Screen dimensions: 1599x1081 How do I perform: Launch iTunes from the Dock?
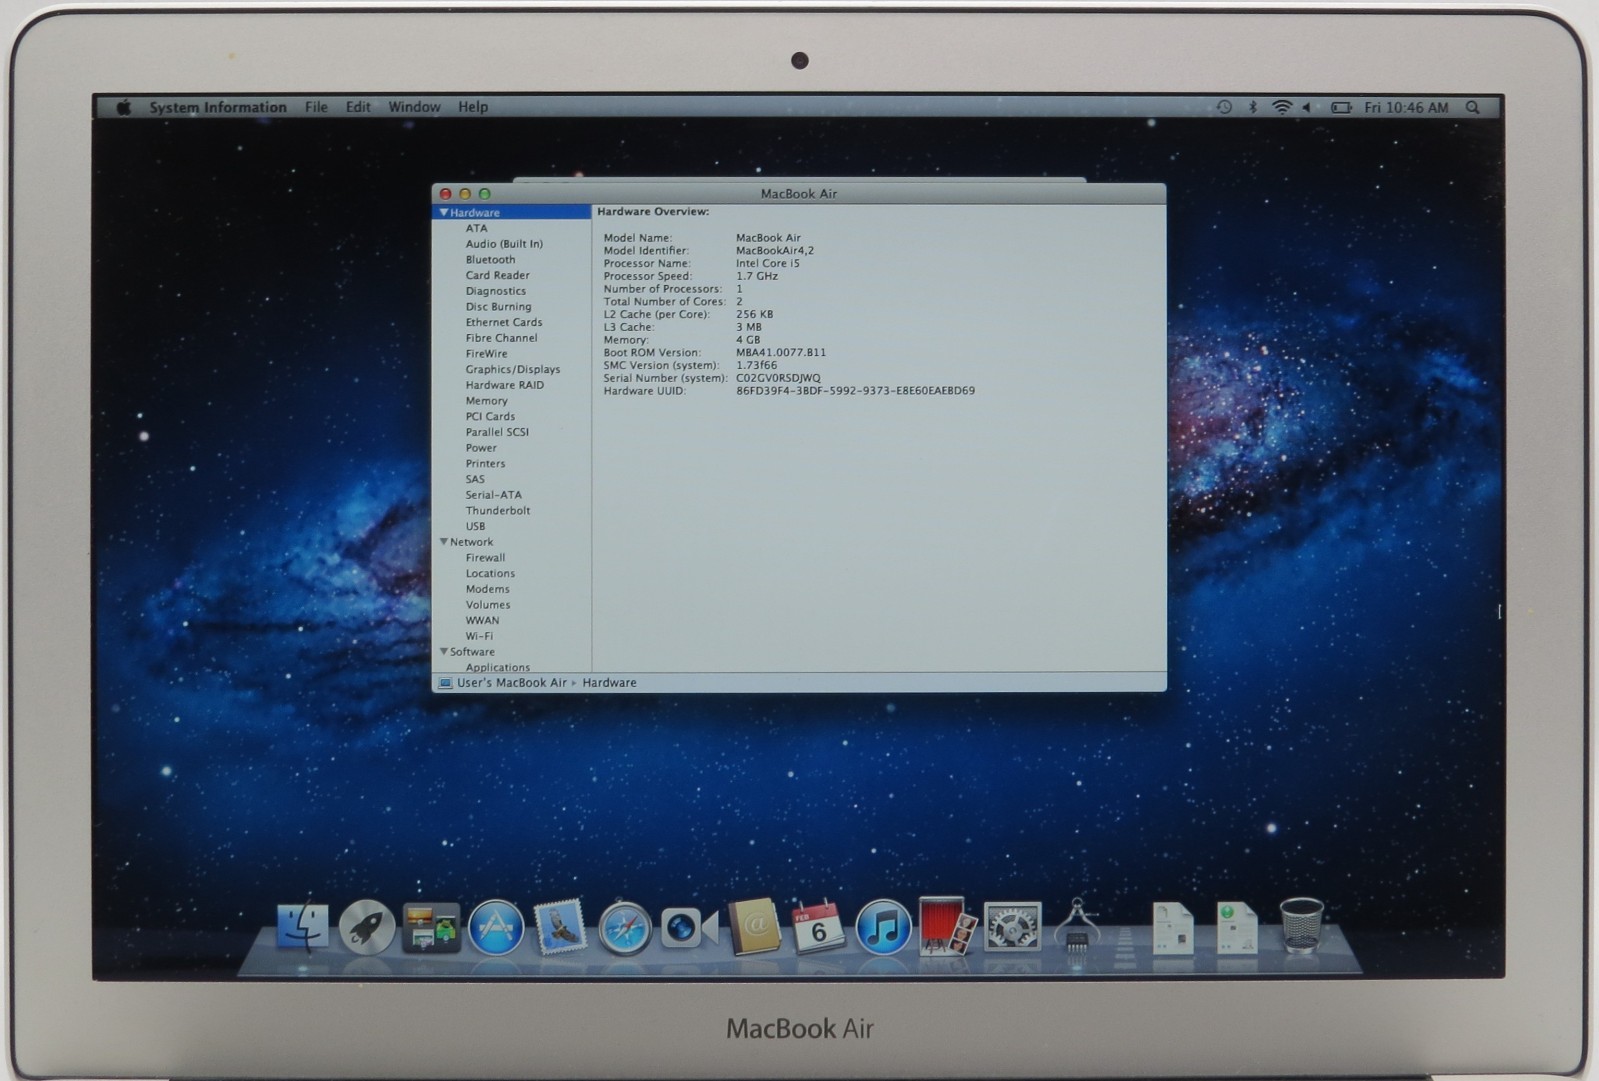883,928
